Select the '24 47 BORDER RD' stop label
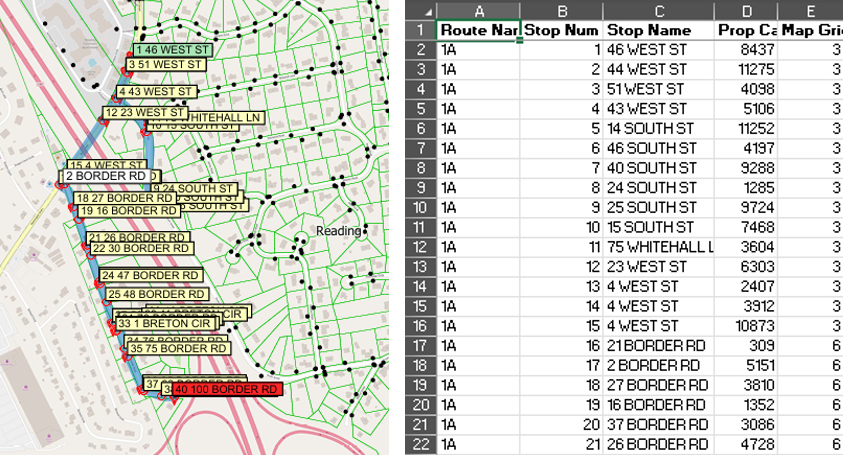 (150, 275)
